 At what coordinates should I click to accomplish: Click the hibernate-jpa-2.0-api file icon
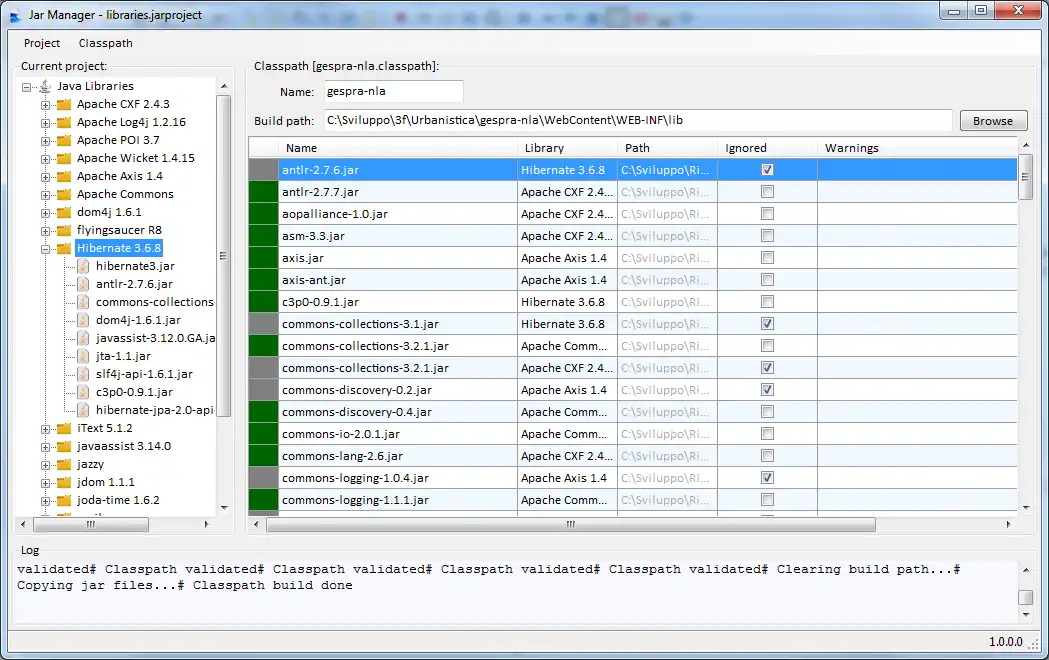click(x=83, y=411)
